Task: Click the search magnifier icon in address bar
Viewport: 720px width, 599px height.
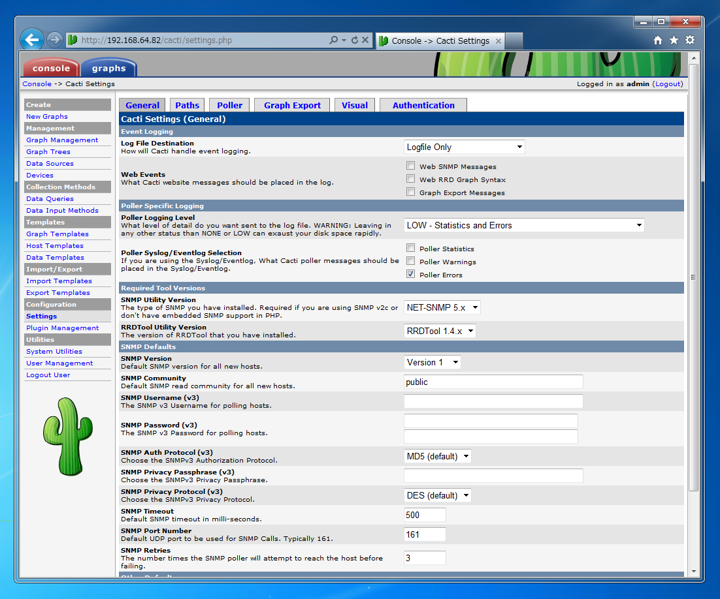Action: pos(334,40)
